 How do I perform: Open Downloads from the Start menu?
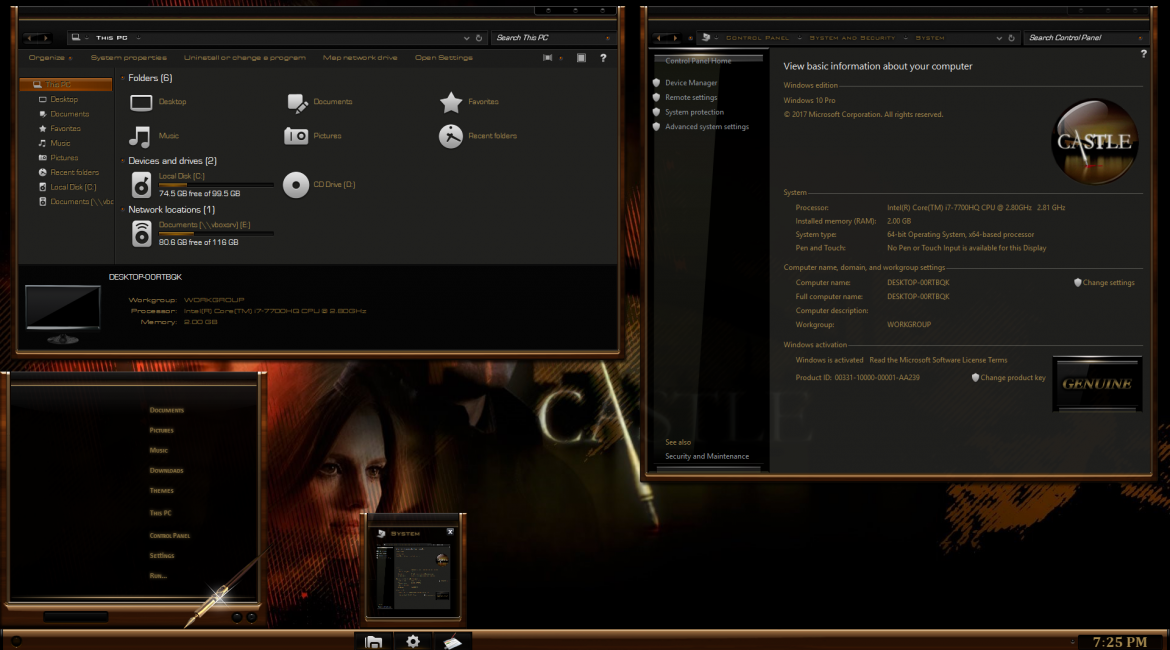[x=166, y=471]
